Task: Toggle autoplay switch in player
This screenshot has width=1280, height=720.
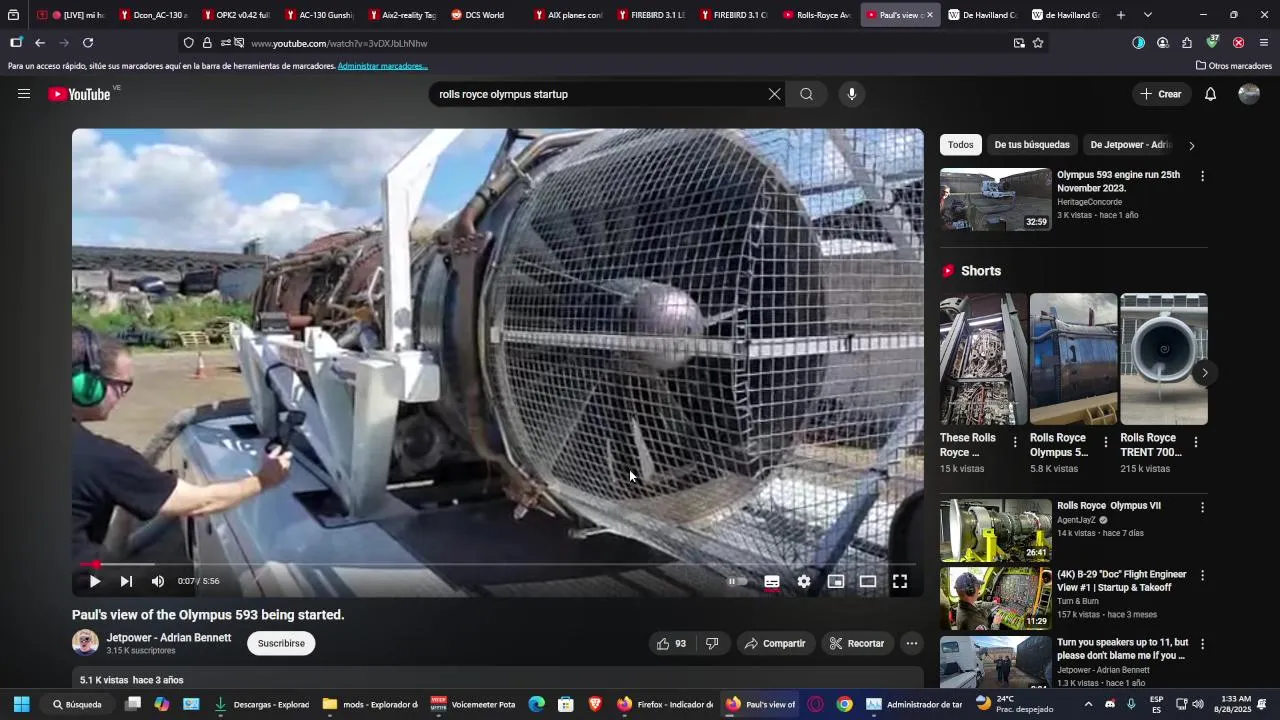Action: pyautogui.click(x=738, y=581)
